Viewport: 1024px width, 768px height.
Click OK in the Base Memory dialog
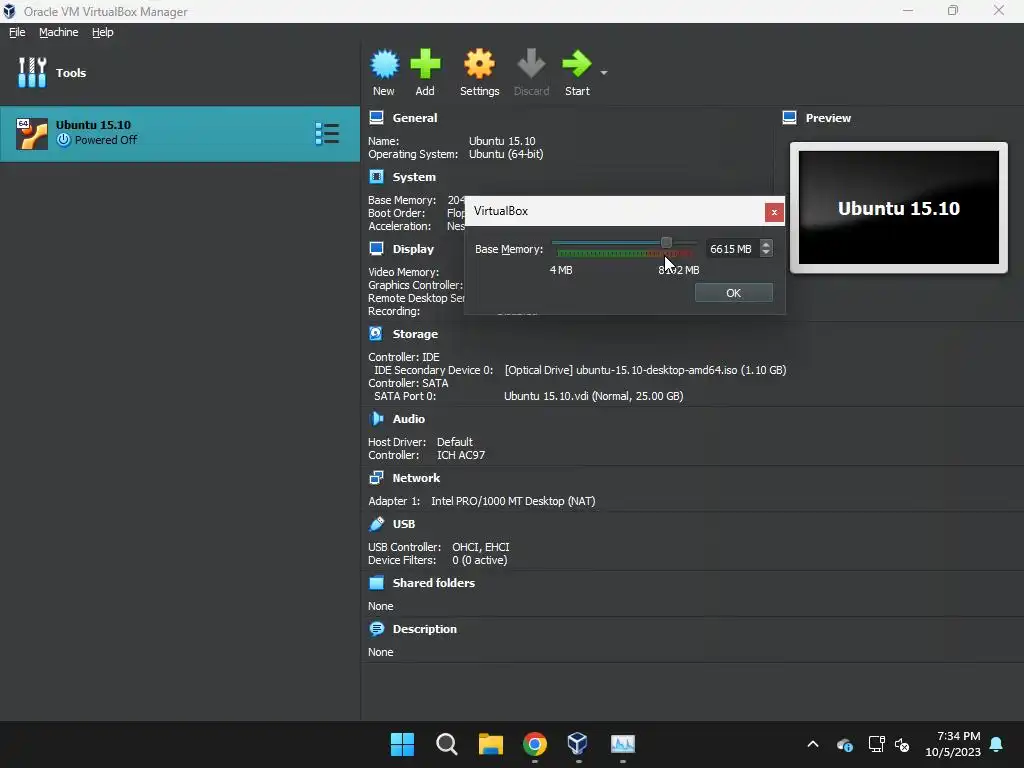click(x=733, y=293)
